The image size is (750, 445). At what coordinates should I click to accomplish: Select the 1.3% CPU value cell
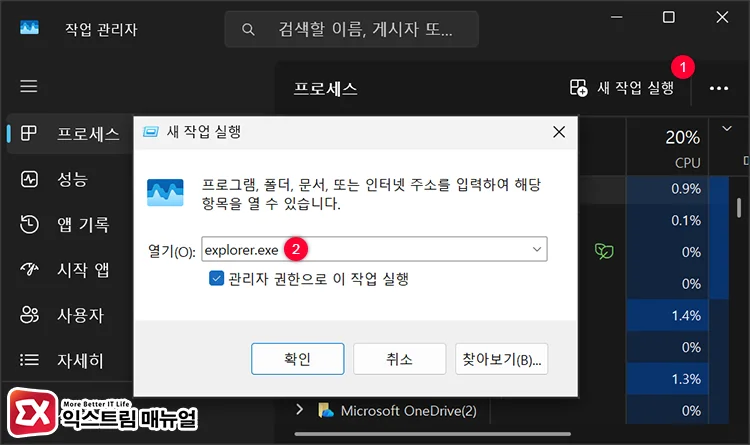click(667, 379)
